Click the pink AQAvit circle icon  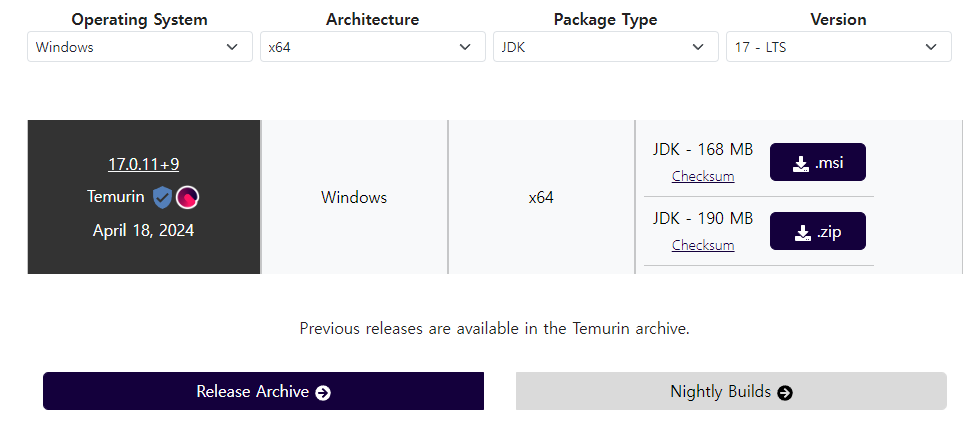187,197
